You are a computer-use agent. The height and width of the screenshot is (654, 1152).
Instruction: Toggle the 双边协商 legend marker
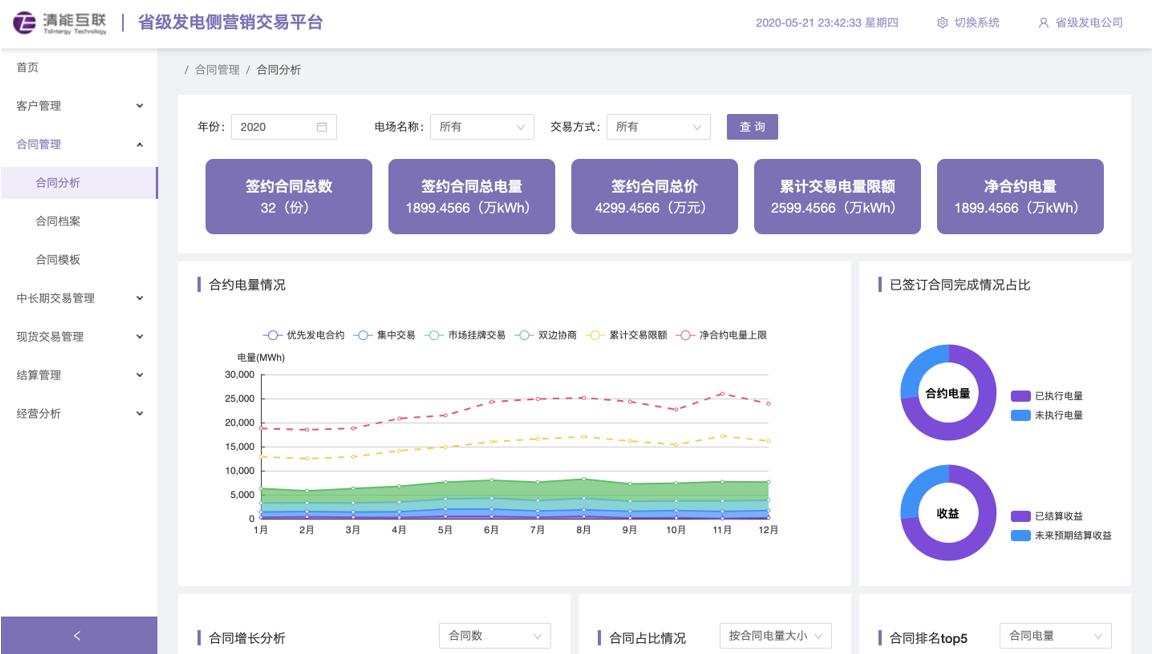pyautogui.click(x=525, y=335)
